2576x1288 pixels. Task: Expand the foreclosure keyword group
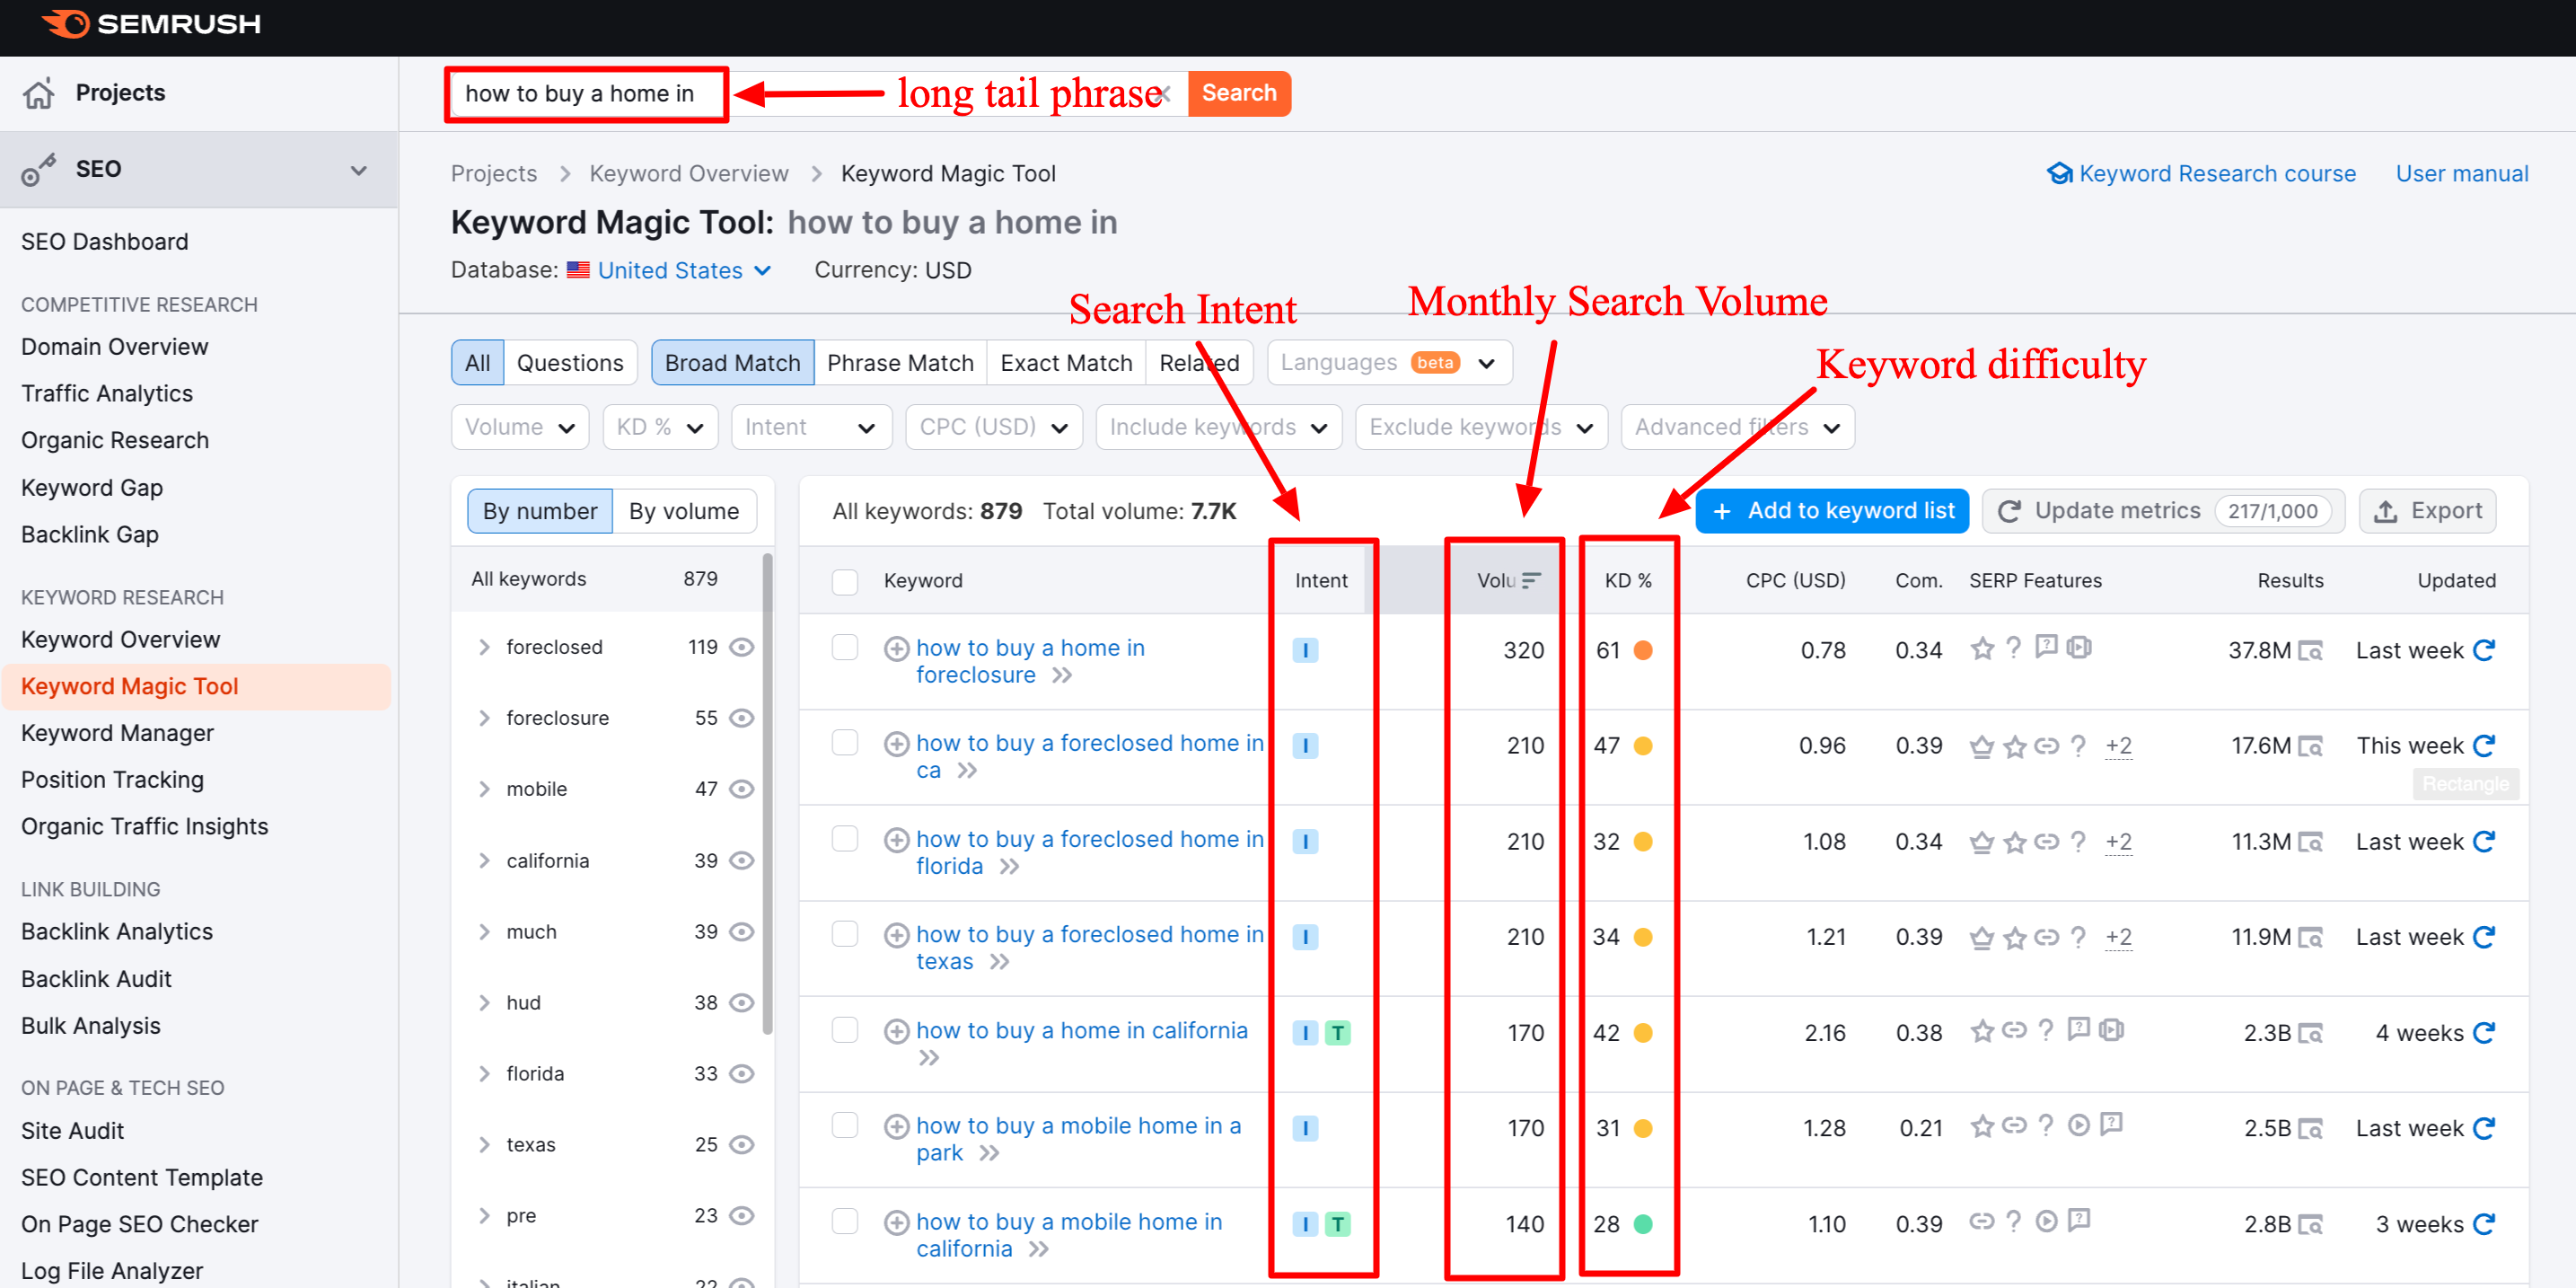tap(484, 718)
